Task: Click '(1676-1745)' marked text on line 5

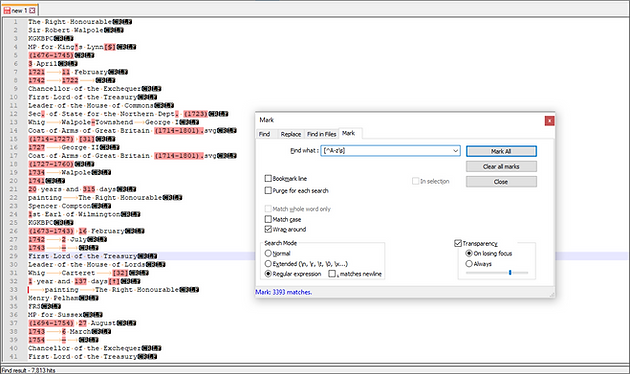Action: (x=51, y=55)
